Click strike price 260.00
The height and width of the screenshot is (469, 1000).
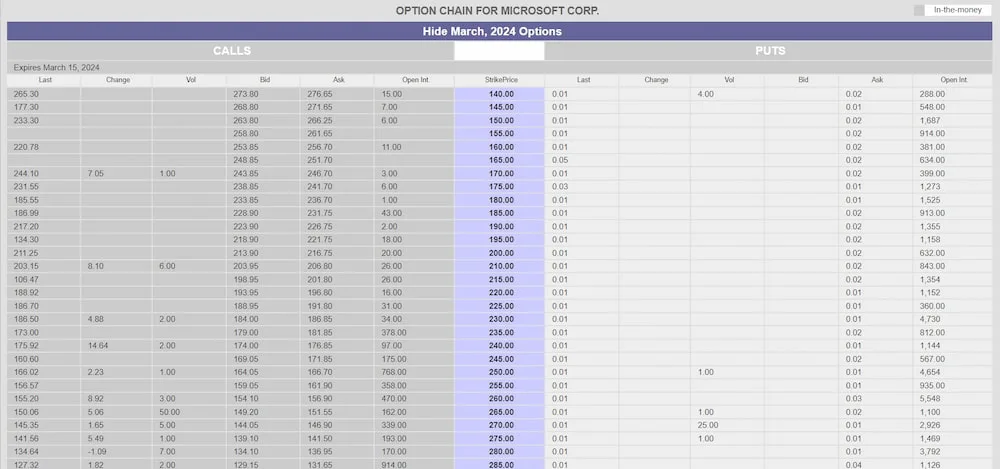click(x=501, y=399)
